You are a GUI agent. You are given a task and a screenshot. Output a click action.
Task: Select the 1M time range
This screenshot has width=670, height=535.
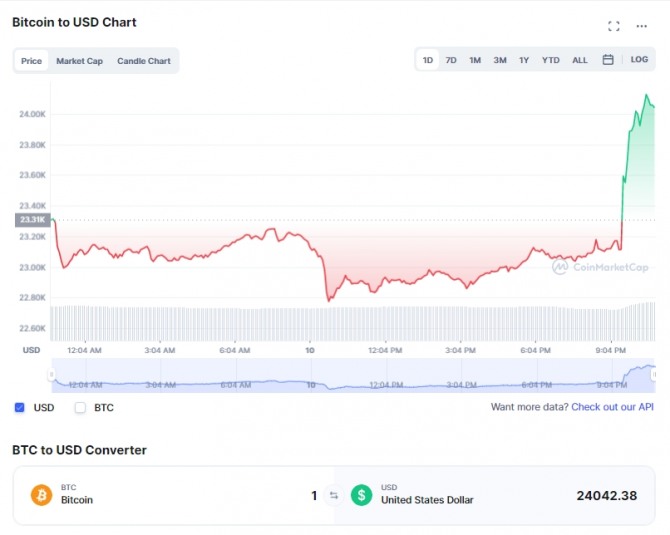click(x=475, y=60)
